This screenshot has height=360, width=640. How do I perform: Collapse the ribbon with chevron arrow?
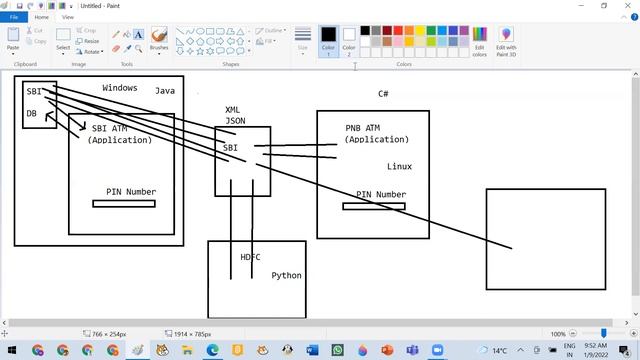tap(624, 17)
